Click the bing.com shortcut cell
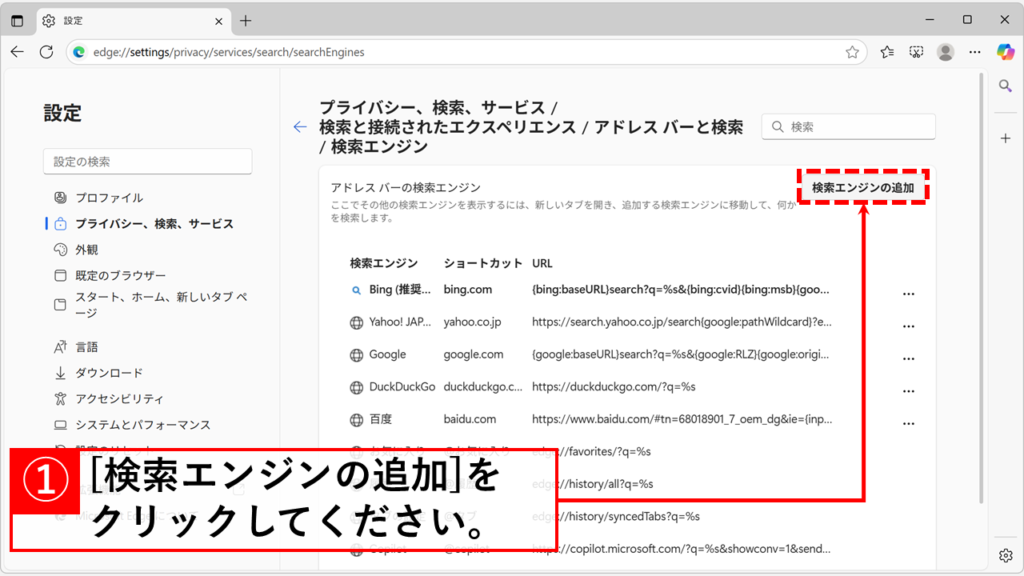 [x=468, y=289]
